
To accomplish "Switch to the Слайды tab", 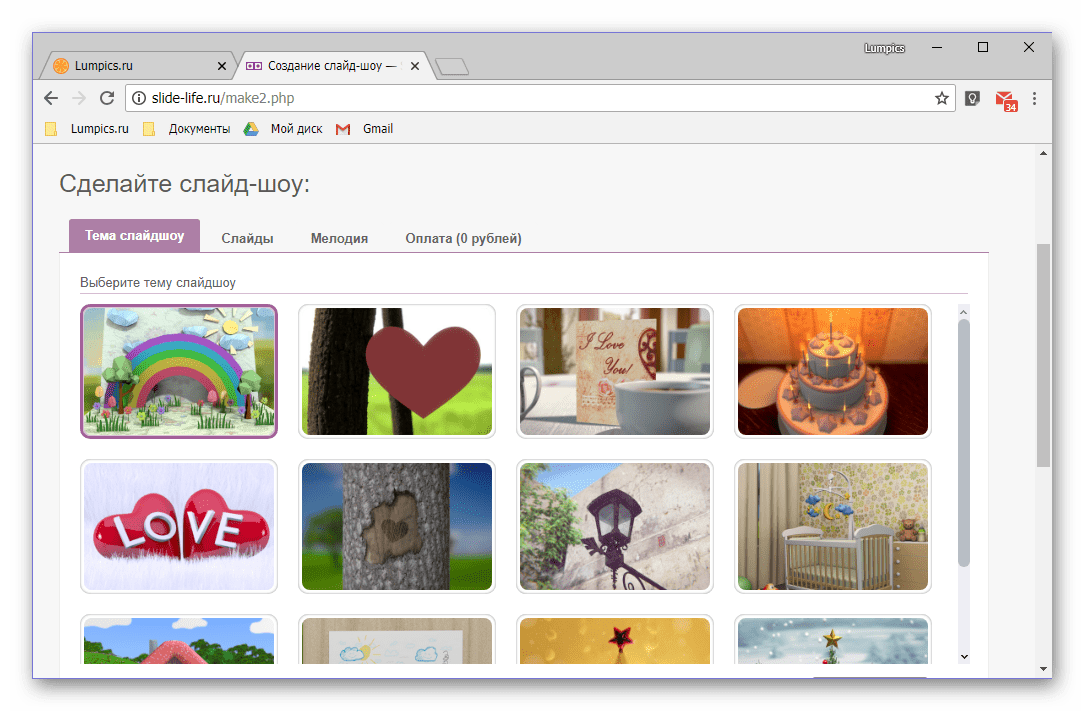I will (x=247, y=239).
